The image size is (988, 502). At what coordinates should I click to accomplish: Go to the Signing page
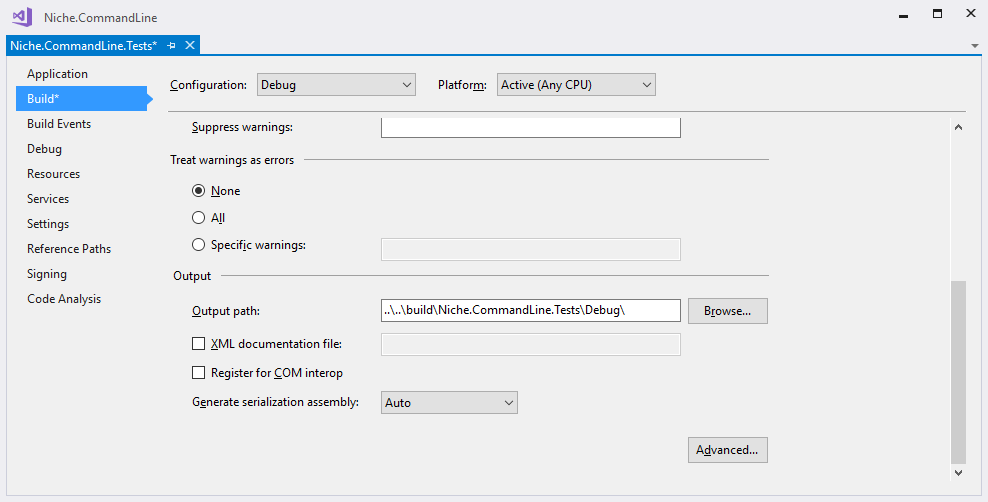pos(47,273)
